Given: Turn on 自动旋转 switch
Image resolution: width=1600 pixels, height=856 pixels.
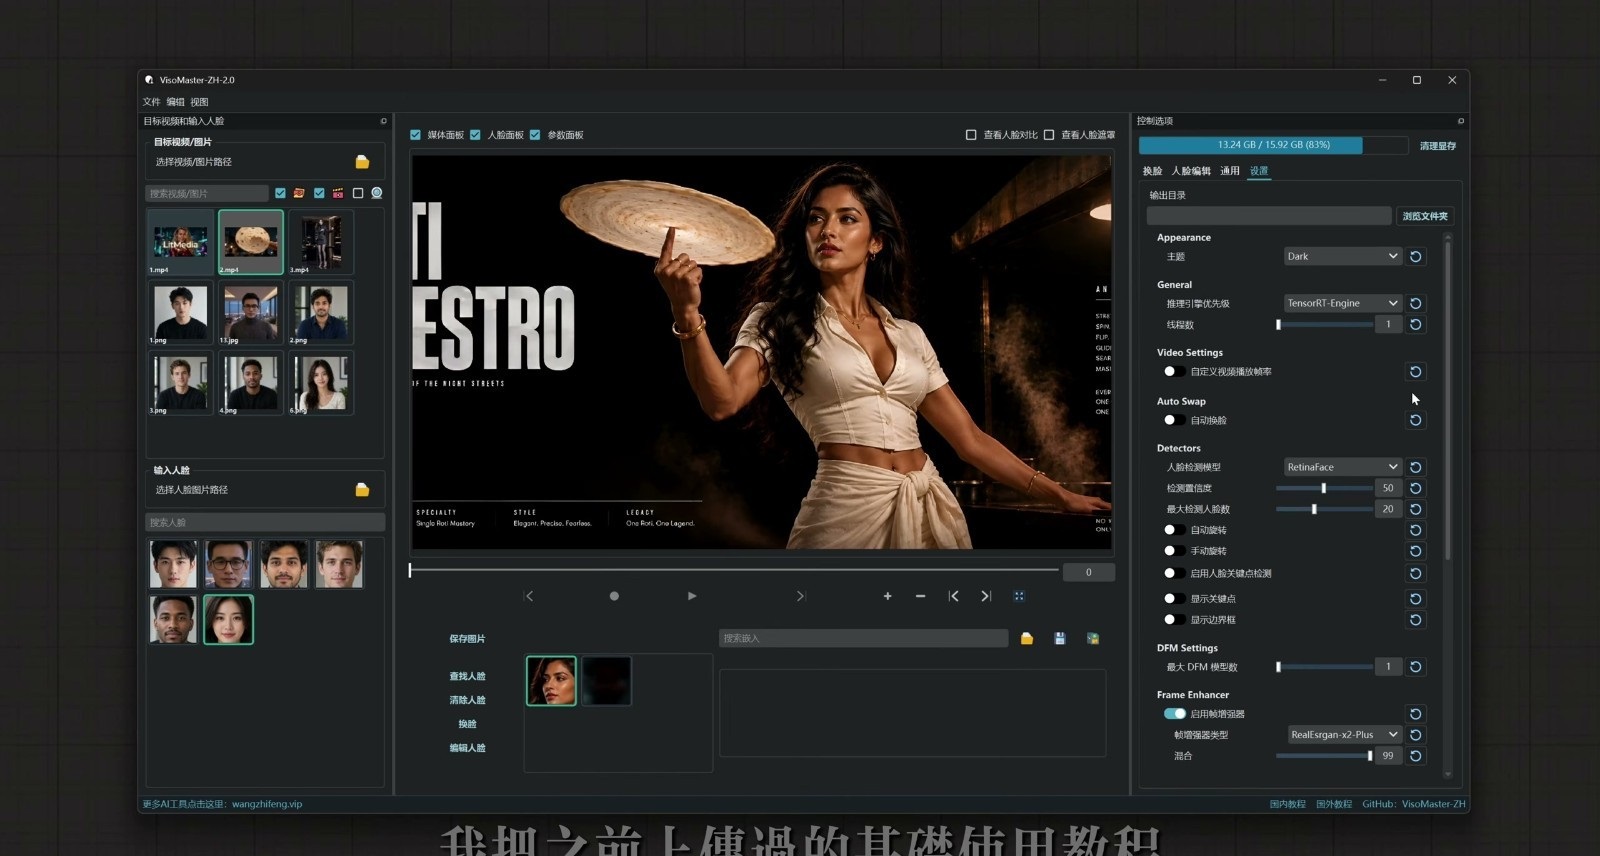Looking at the screenshot, I should 1174,530.
